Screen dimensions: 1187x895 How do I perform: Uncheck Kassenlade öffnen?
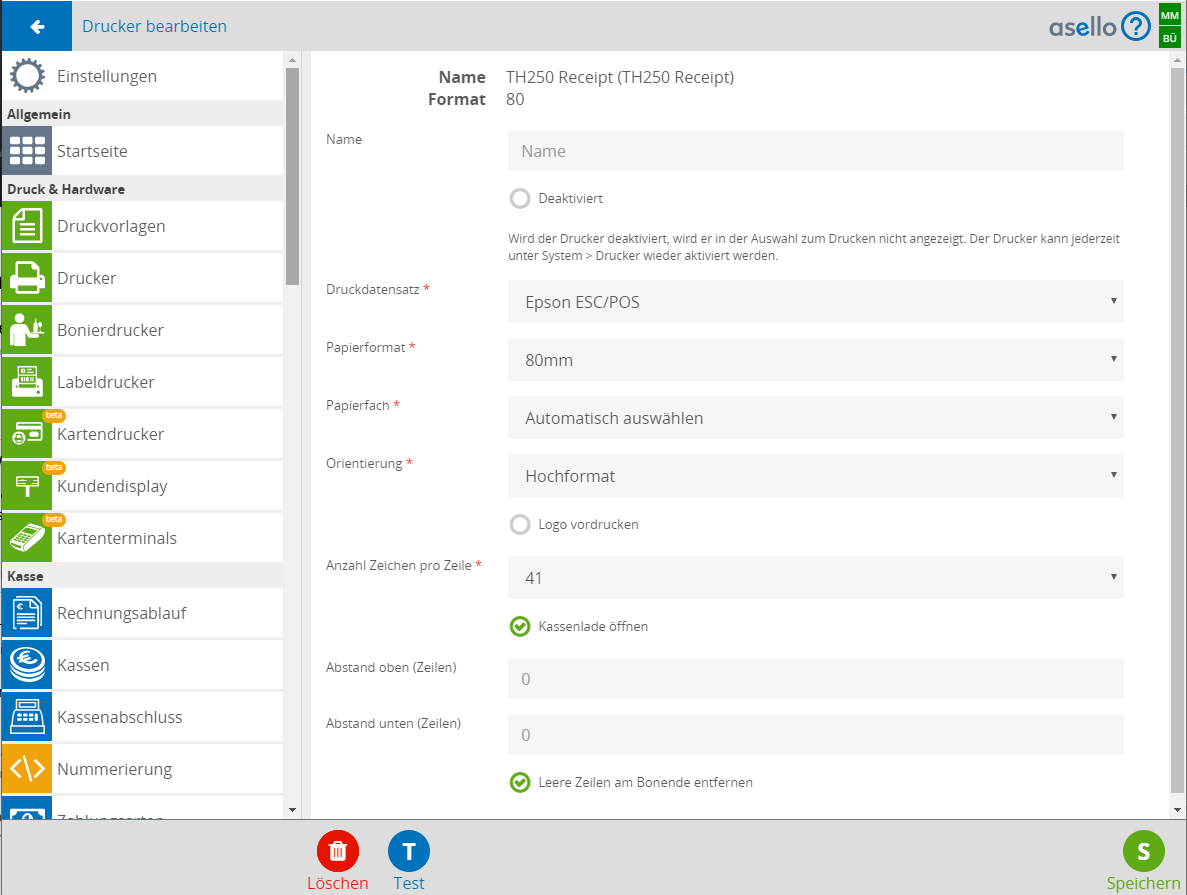[520, 627]
